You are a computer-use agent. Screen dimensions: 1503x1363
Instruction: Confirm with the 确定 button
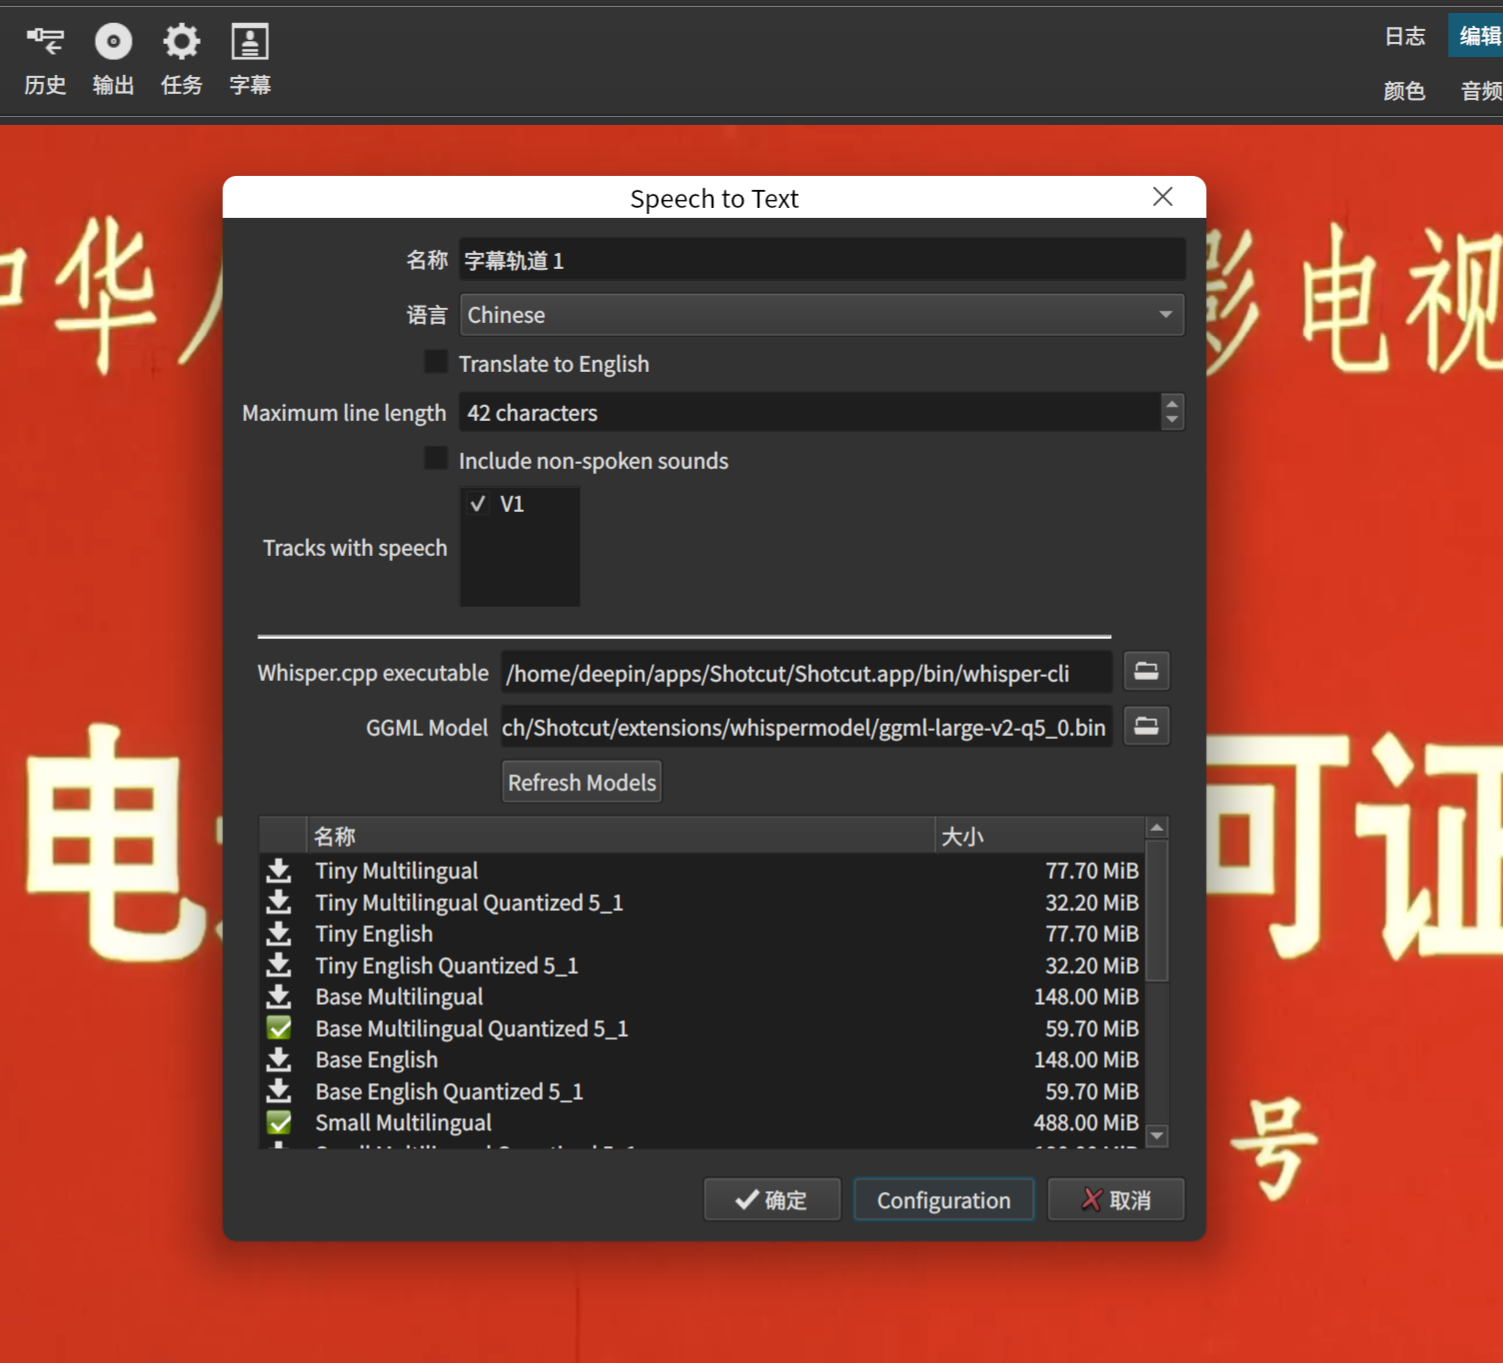point(772,1200)
